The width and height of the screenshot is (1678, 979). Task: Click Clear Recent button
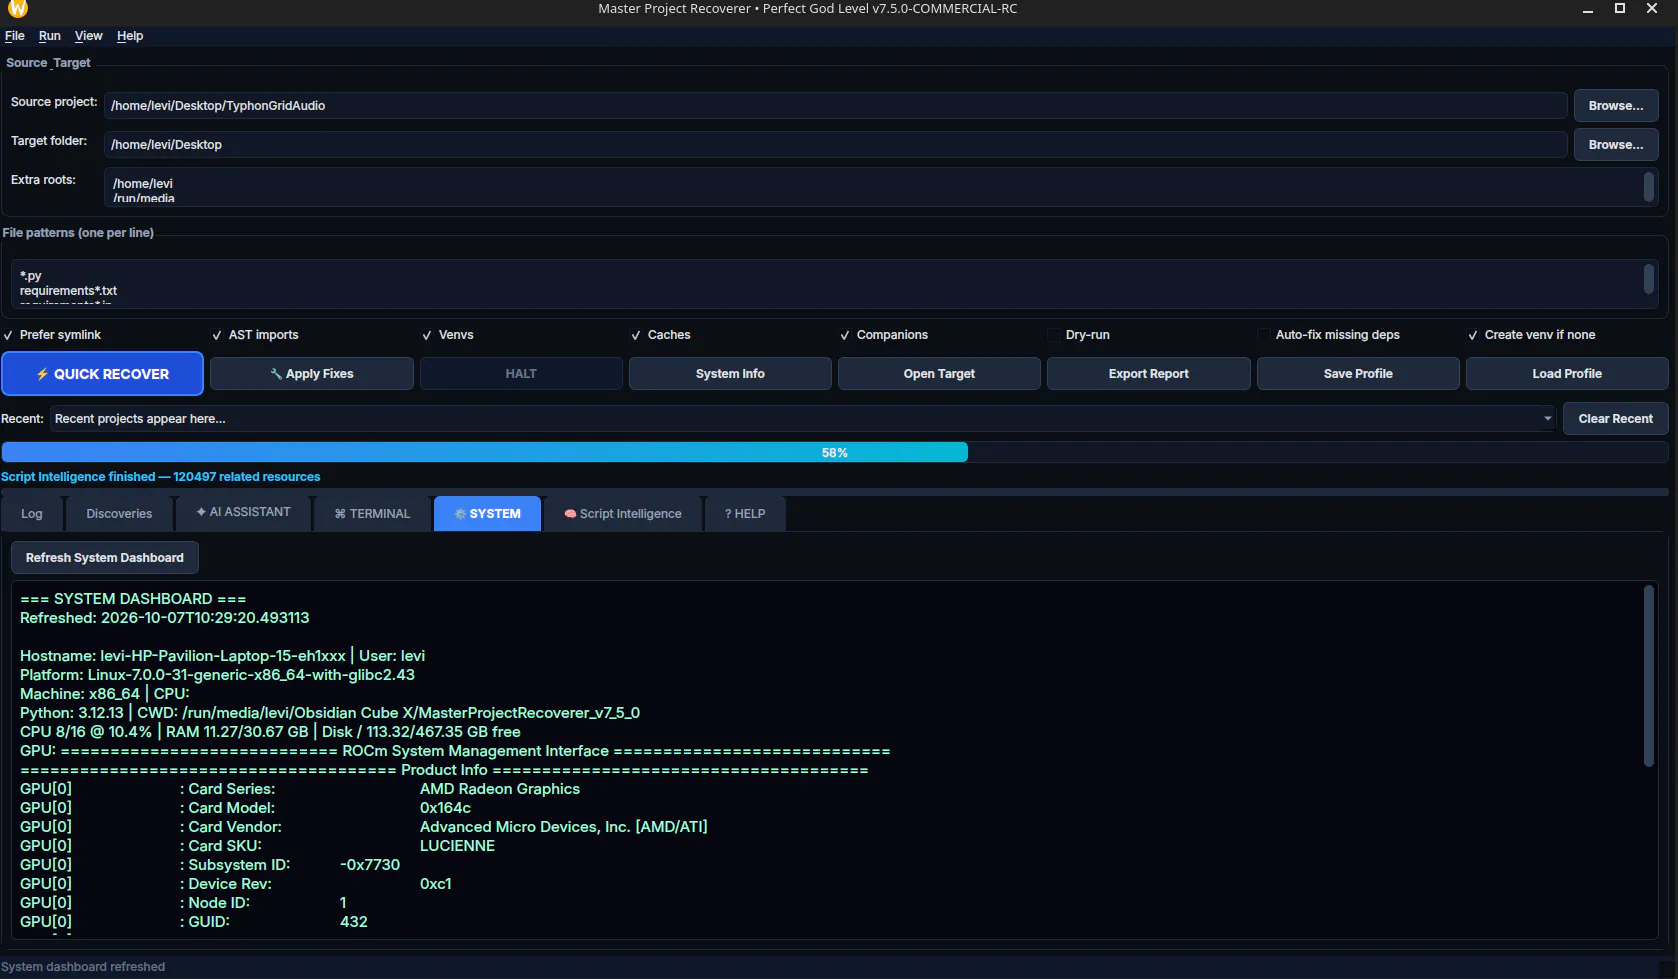click(x=1616, y=419)
